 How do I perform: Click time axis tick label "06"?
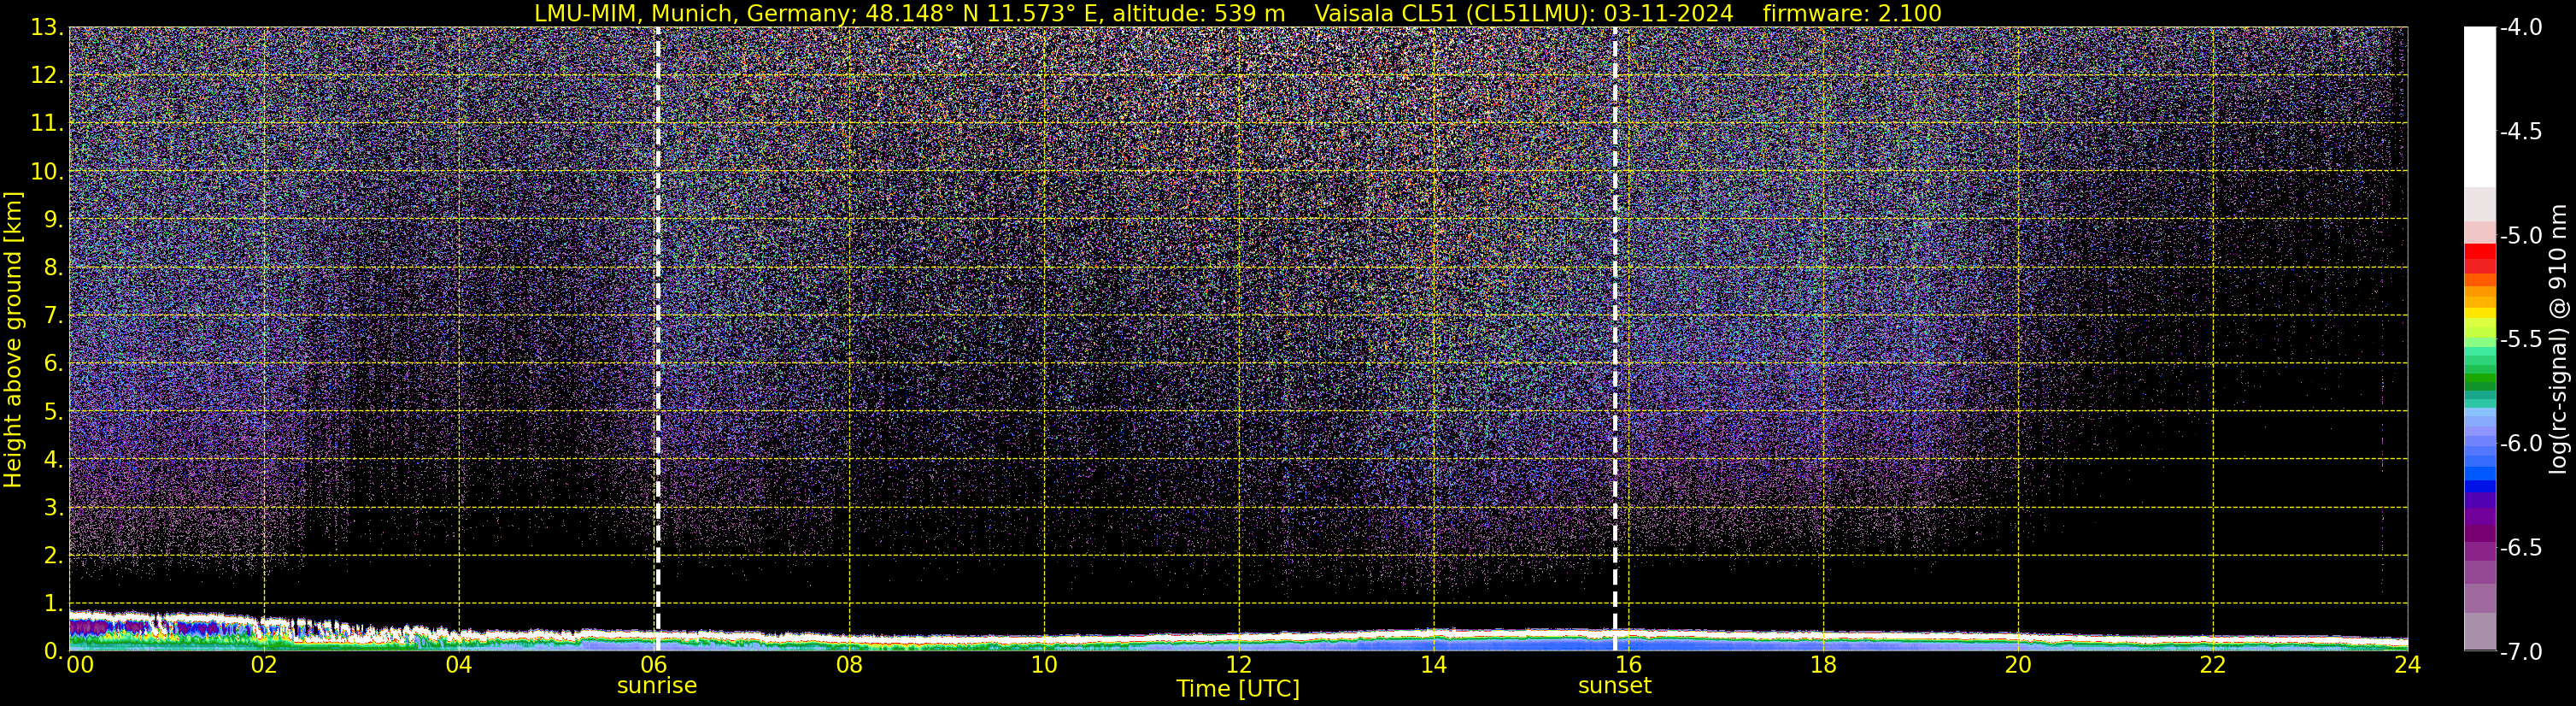click(x=654, y=665)
